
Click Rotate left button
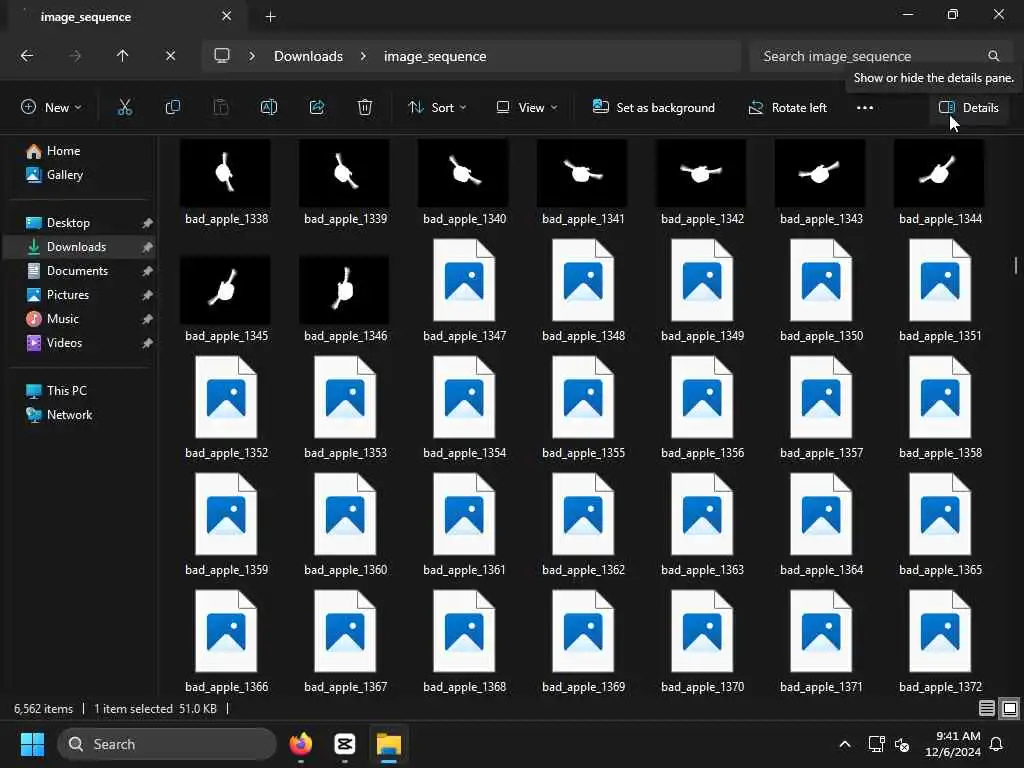coord(788,108)
